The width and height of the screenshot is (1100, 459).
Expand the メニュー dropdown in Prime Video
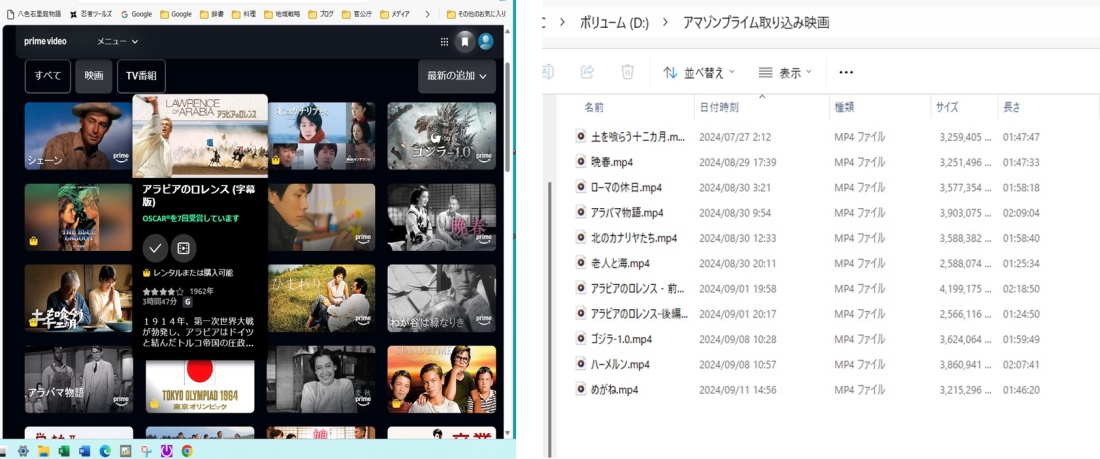click(x=117, y=42)
